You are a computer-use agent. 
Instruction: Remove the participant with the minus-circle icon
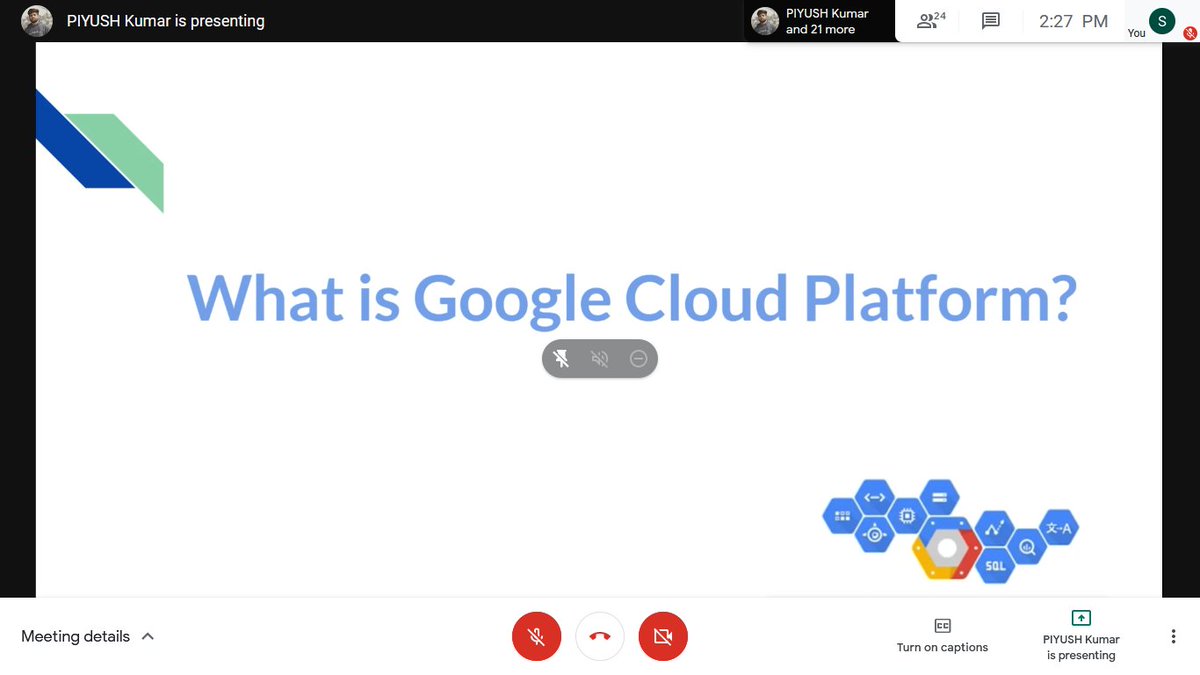(x=638, y=359)
